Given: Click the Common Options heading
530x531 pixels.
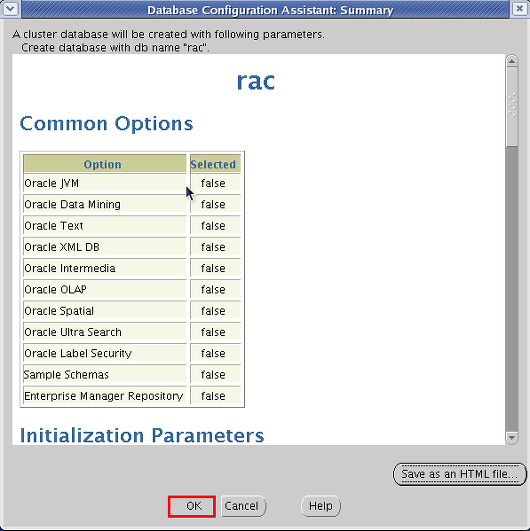Looking at the screenshot, I should tap(106, 124).
